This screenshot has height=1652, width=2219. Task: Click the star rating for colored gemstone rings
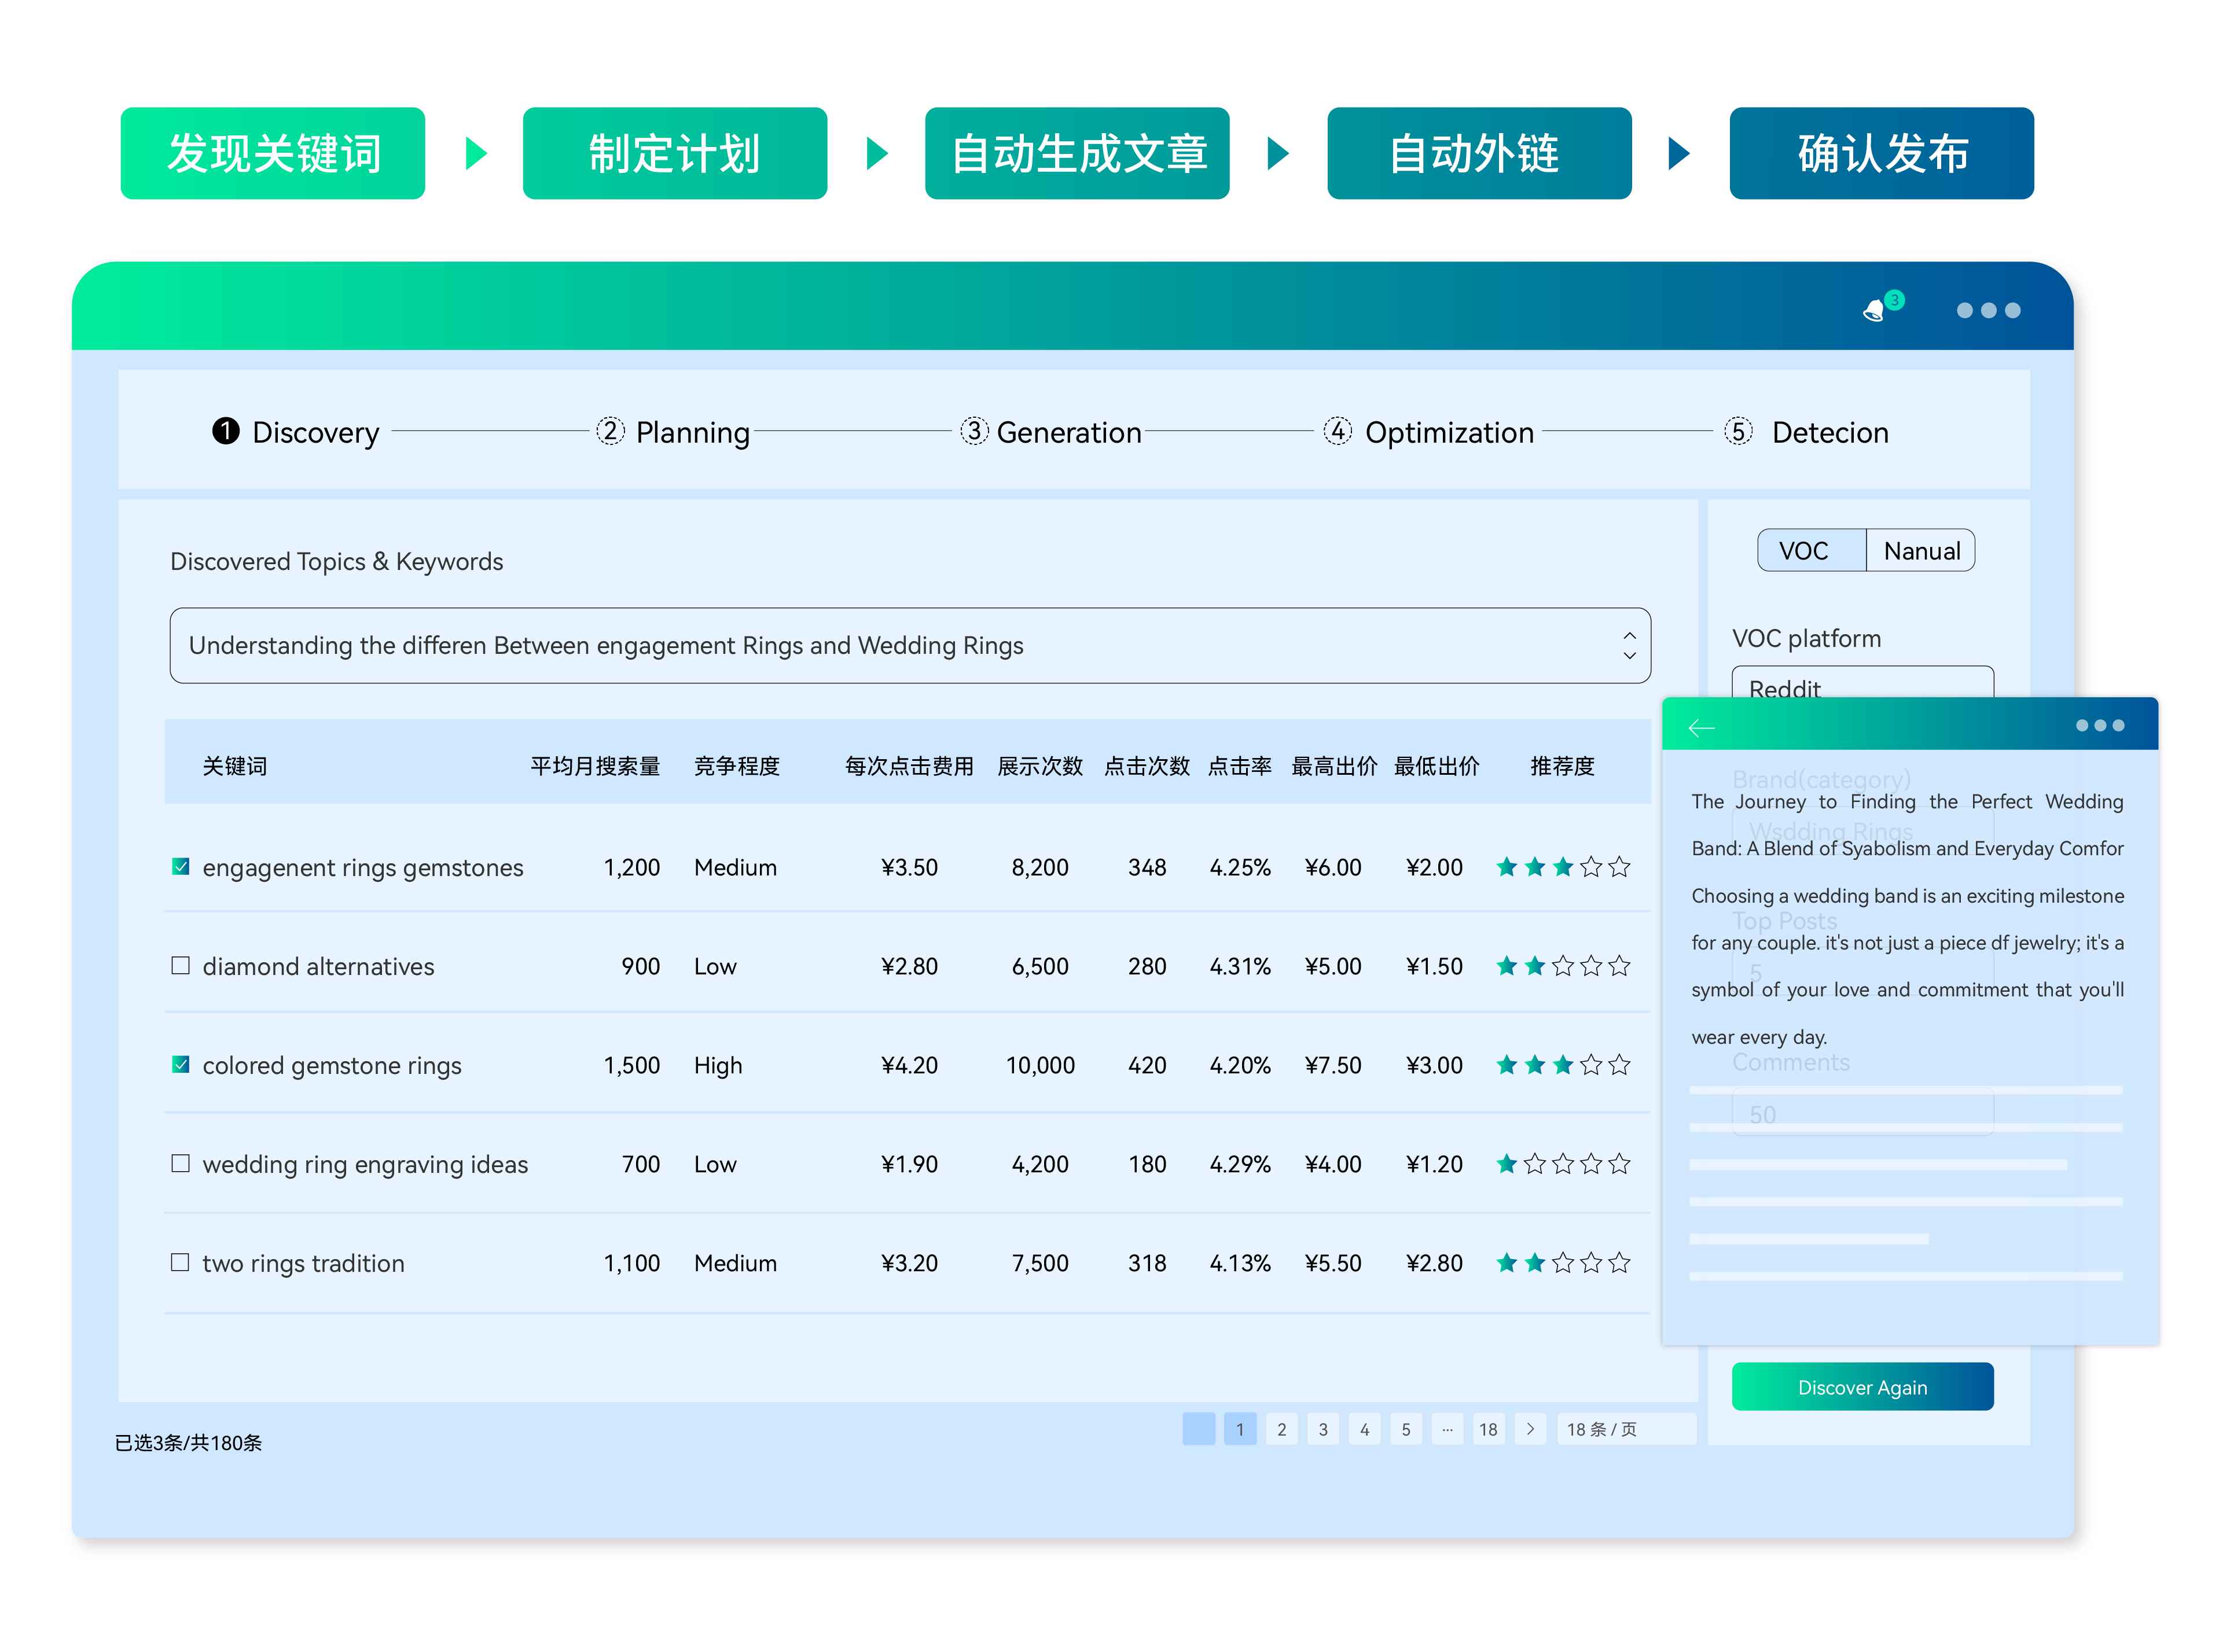(1562, 1065)
